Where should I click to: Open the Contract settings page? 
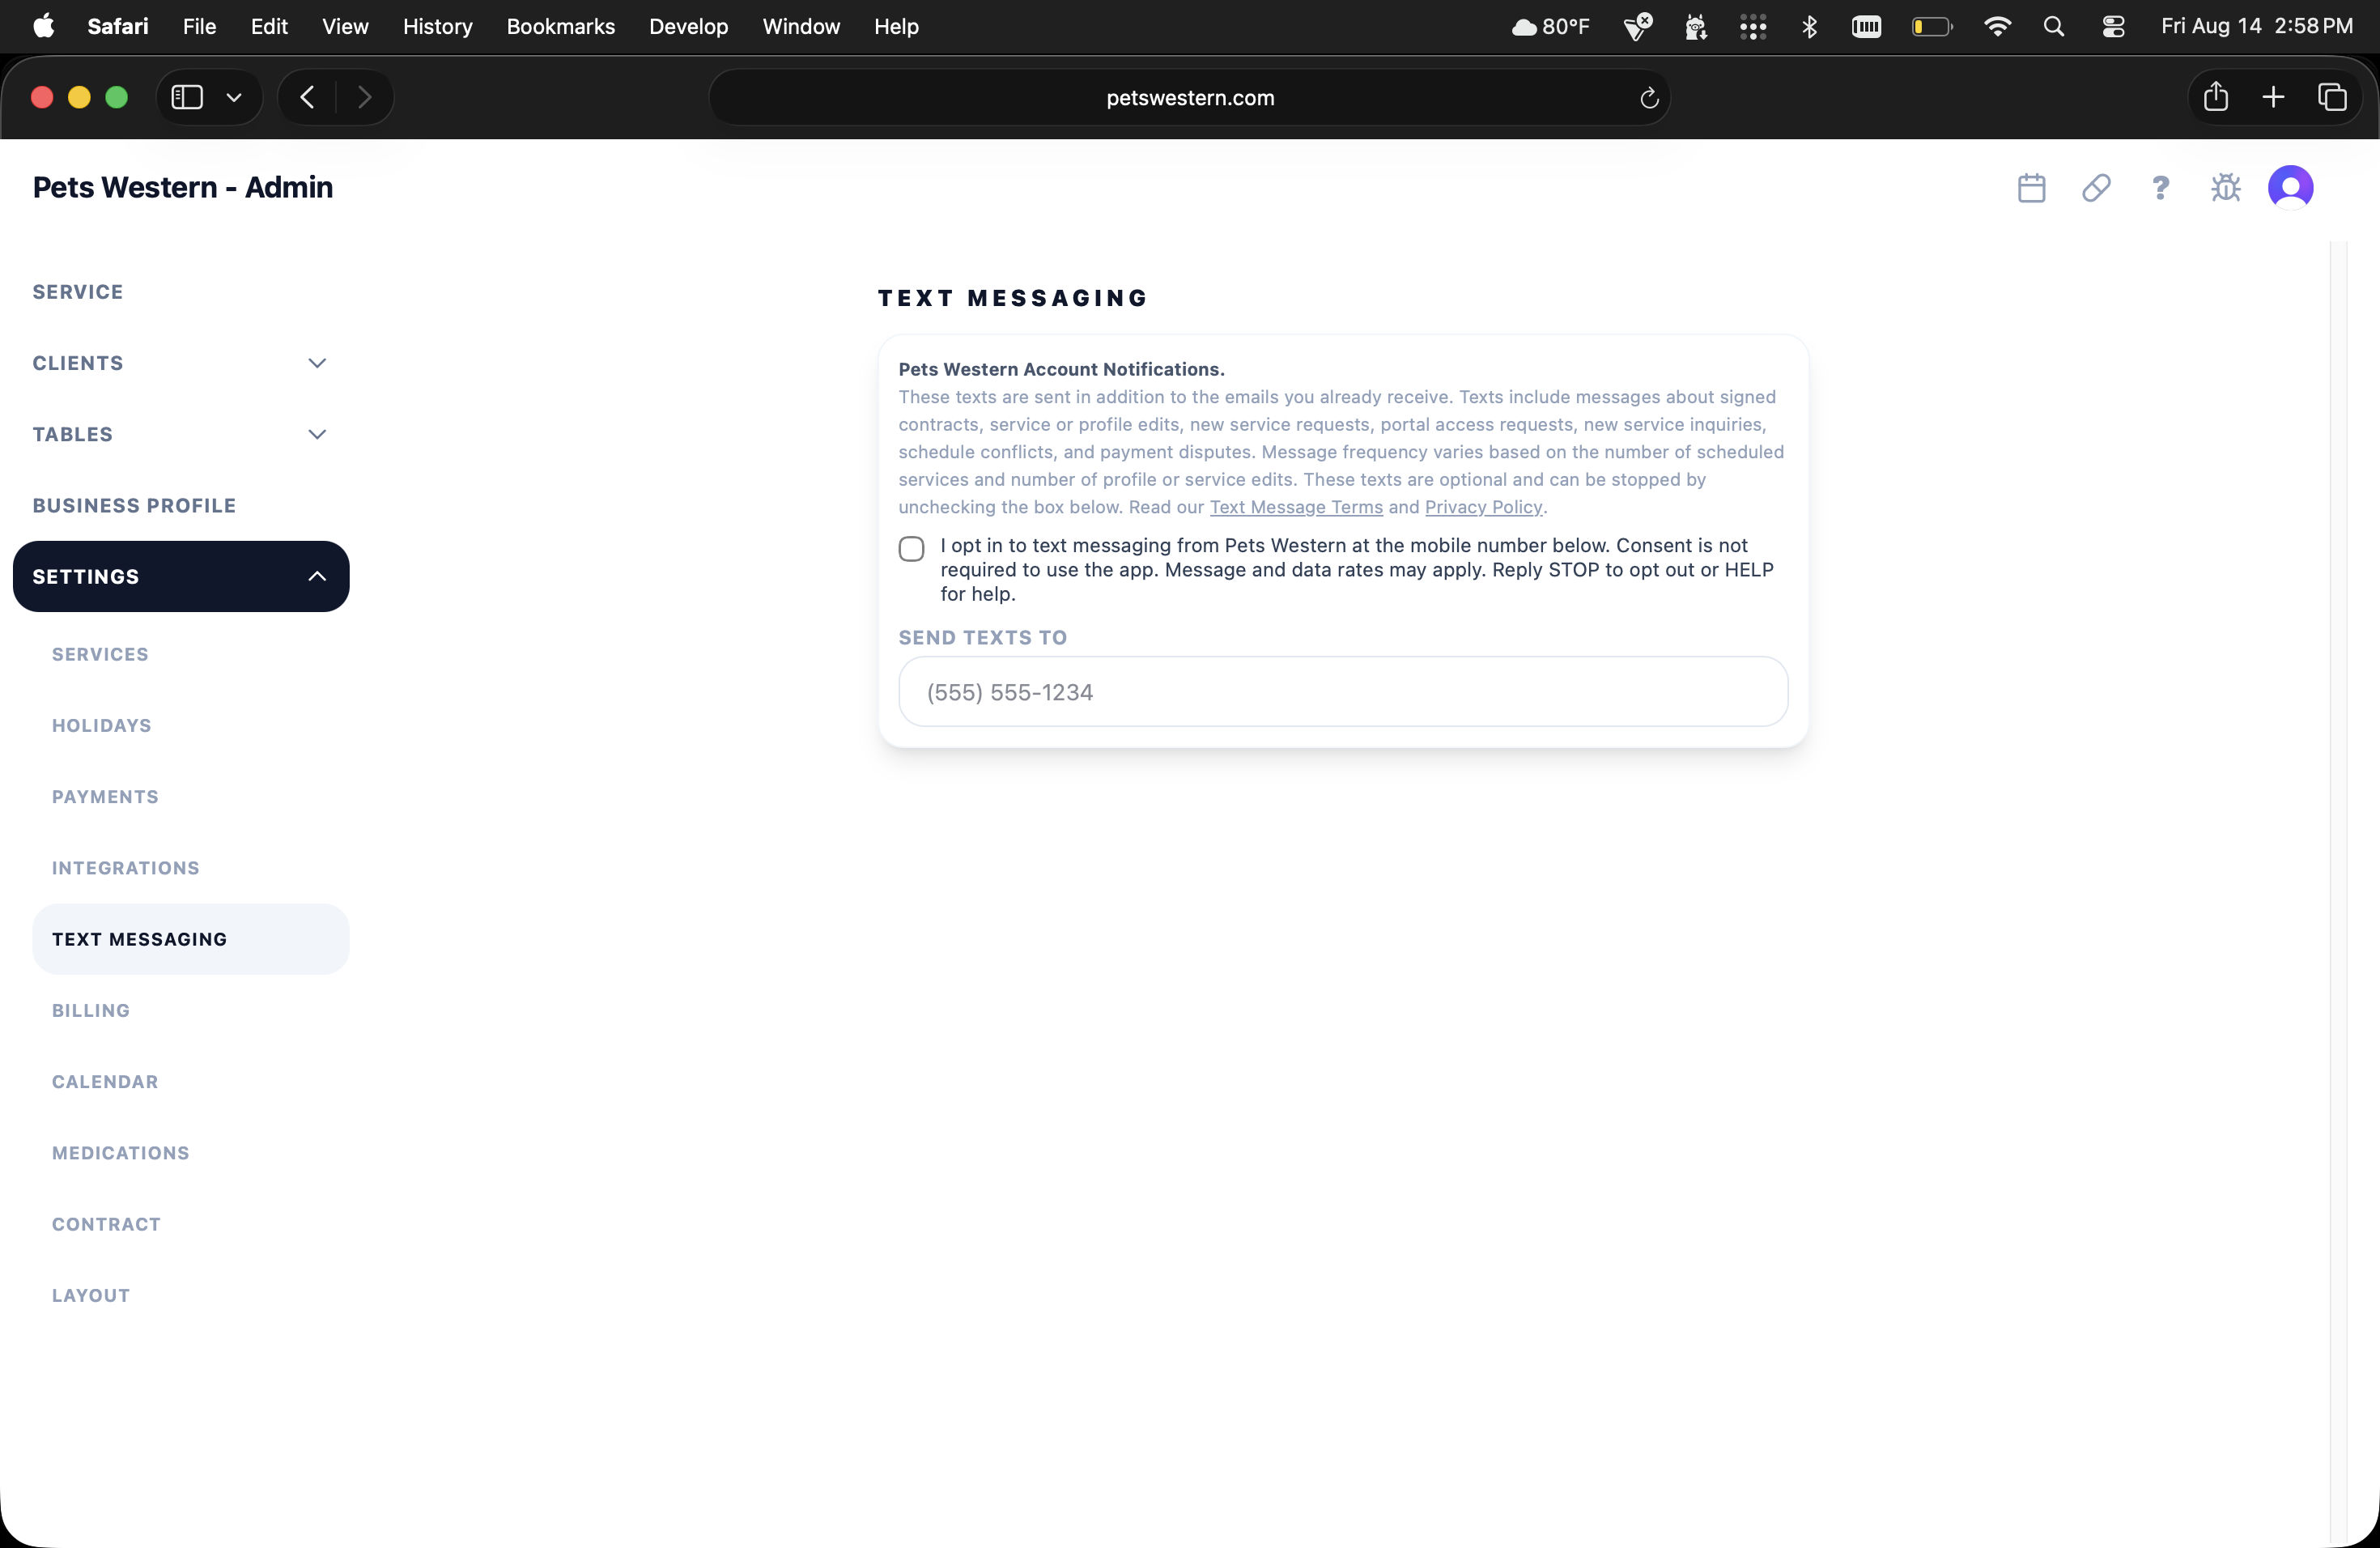coord(106,1224)
